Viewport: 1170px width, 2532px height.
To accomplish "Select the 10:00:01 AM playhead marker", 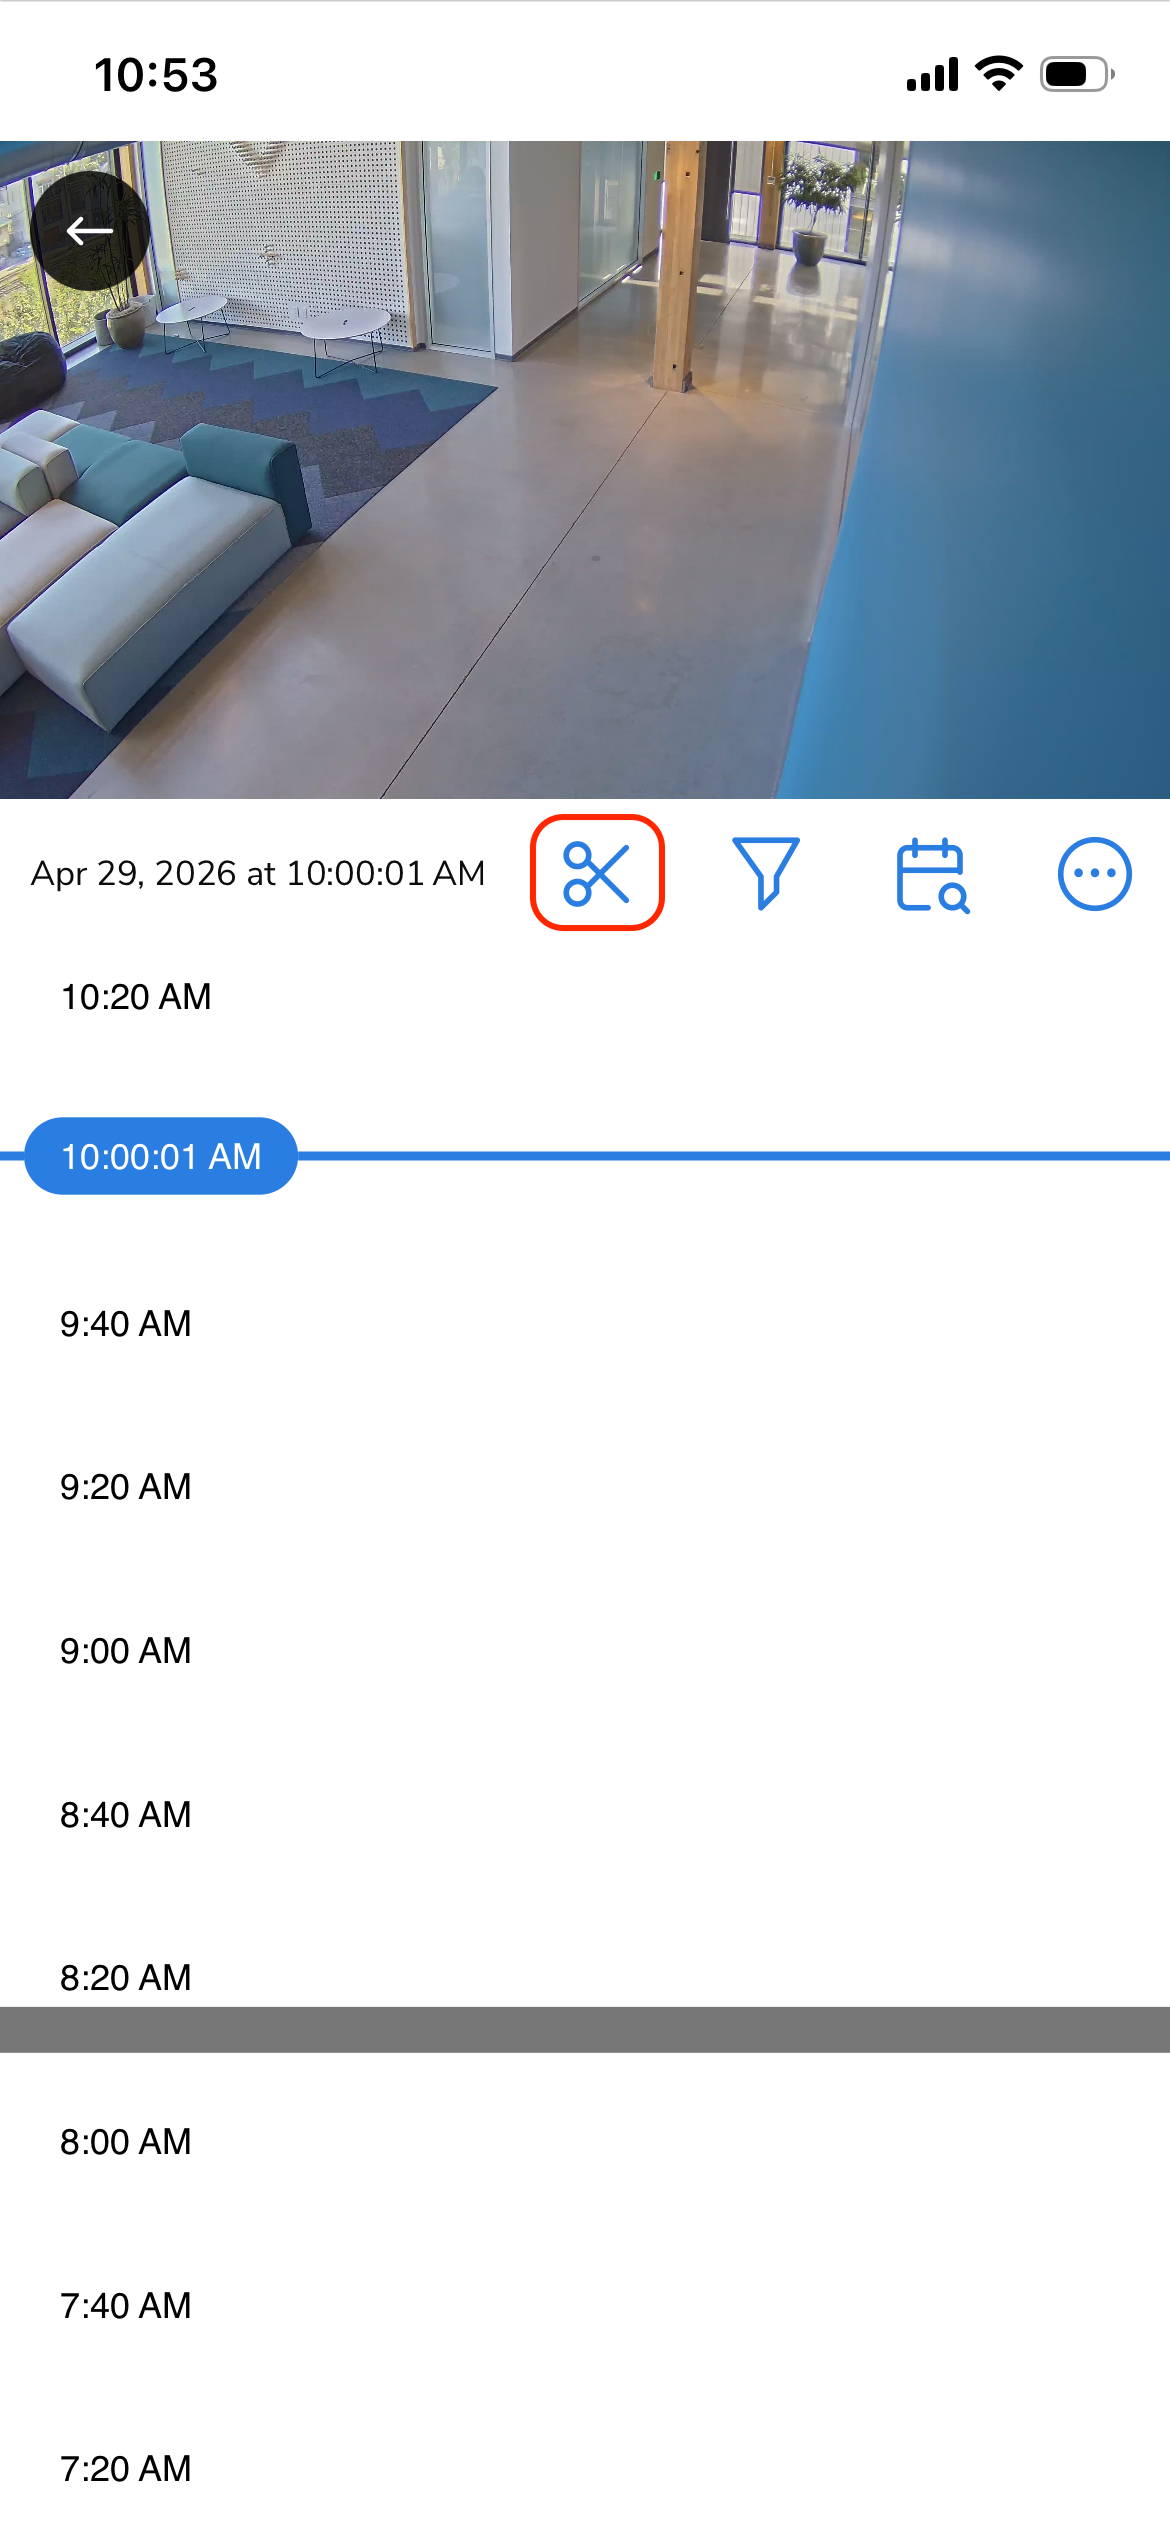I will (161, 1156).
